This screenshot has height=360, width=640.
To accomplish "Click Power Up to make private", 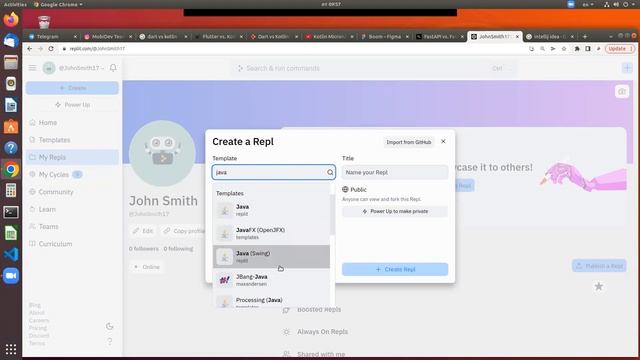I will 395,211.
